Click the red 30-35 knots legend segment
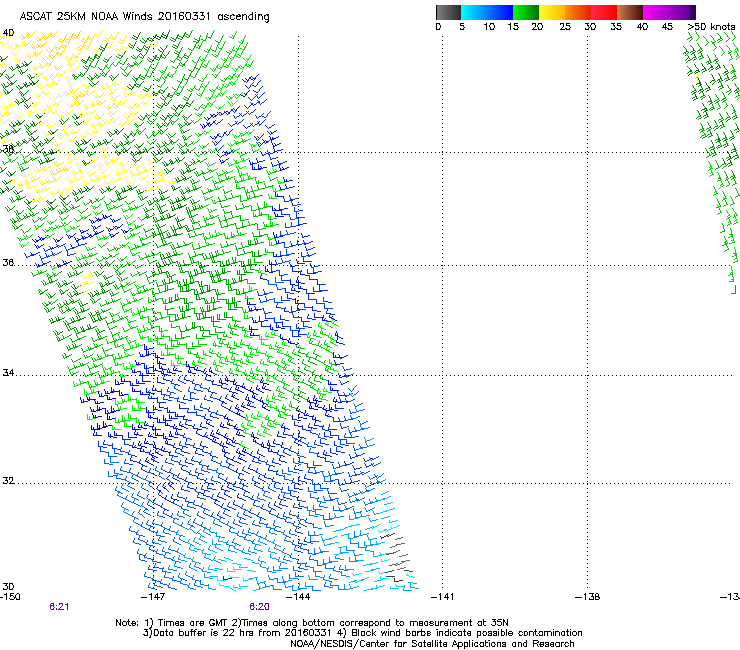 tap(604, 12)
